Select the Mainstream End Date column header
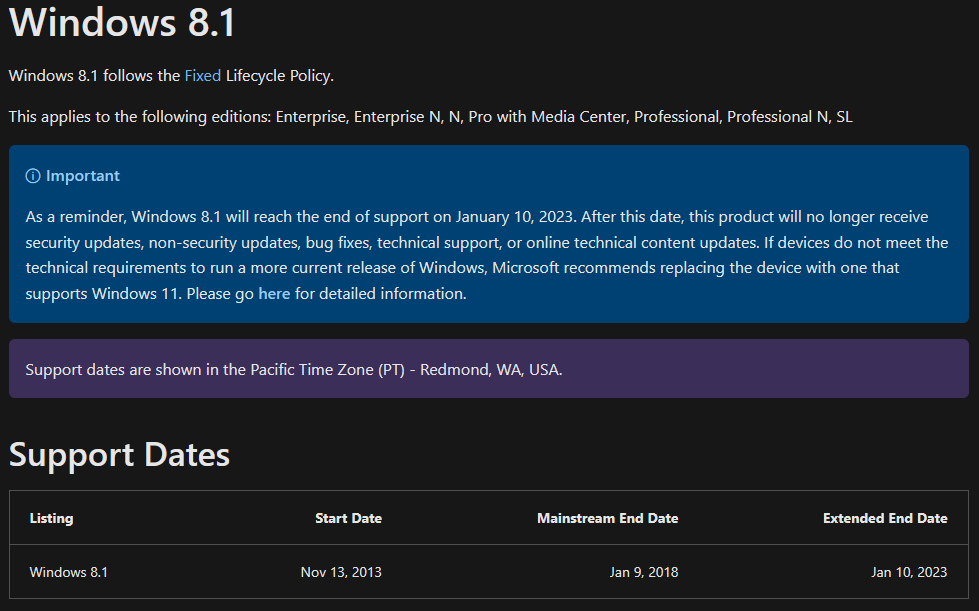 607,518
